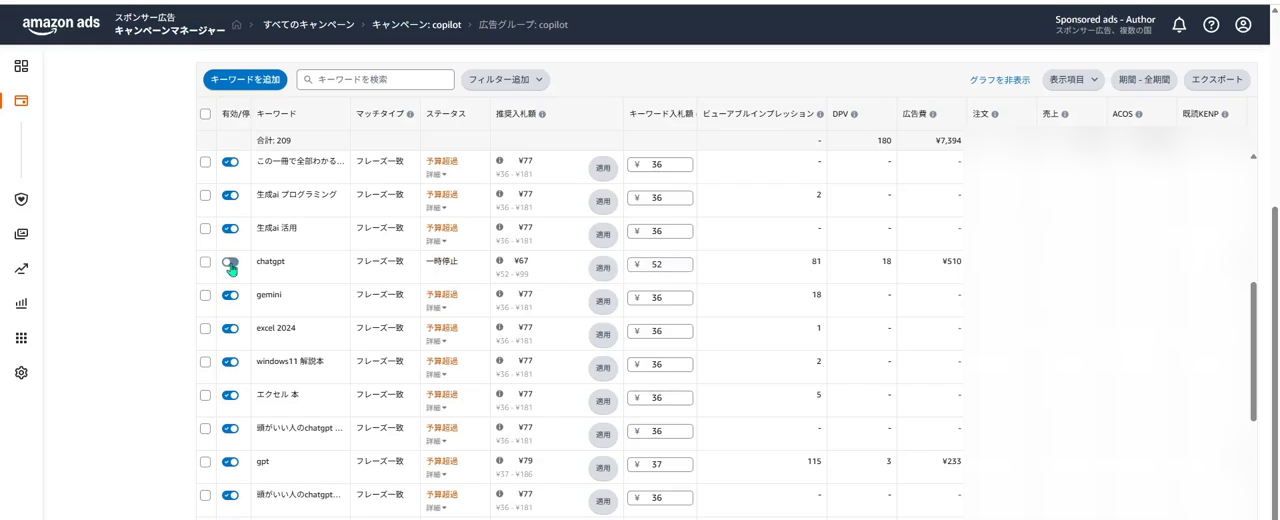Expand 詳細 under status in windows11 解説本 row
1280x520 pixels.
pyautogui.click(x=436, y=375)
